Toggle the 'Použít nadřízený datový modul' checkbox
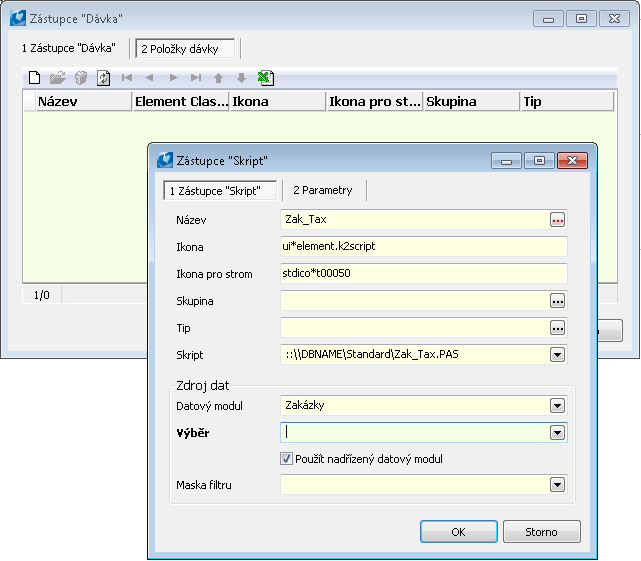 point(287,459)
